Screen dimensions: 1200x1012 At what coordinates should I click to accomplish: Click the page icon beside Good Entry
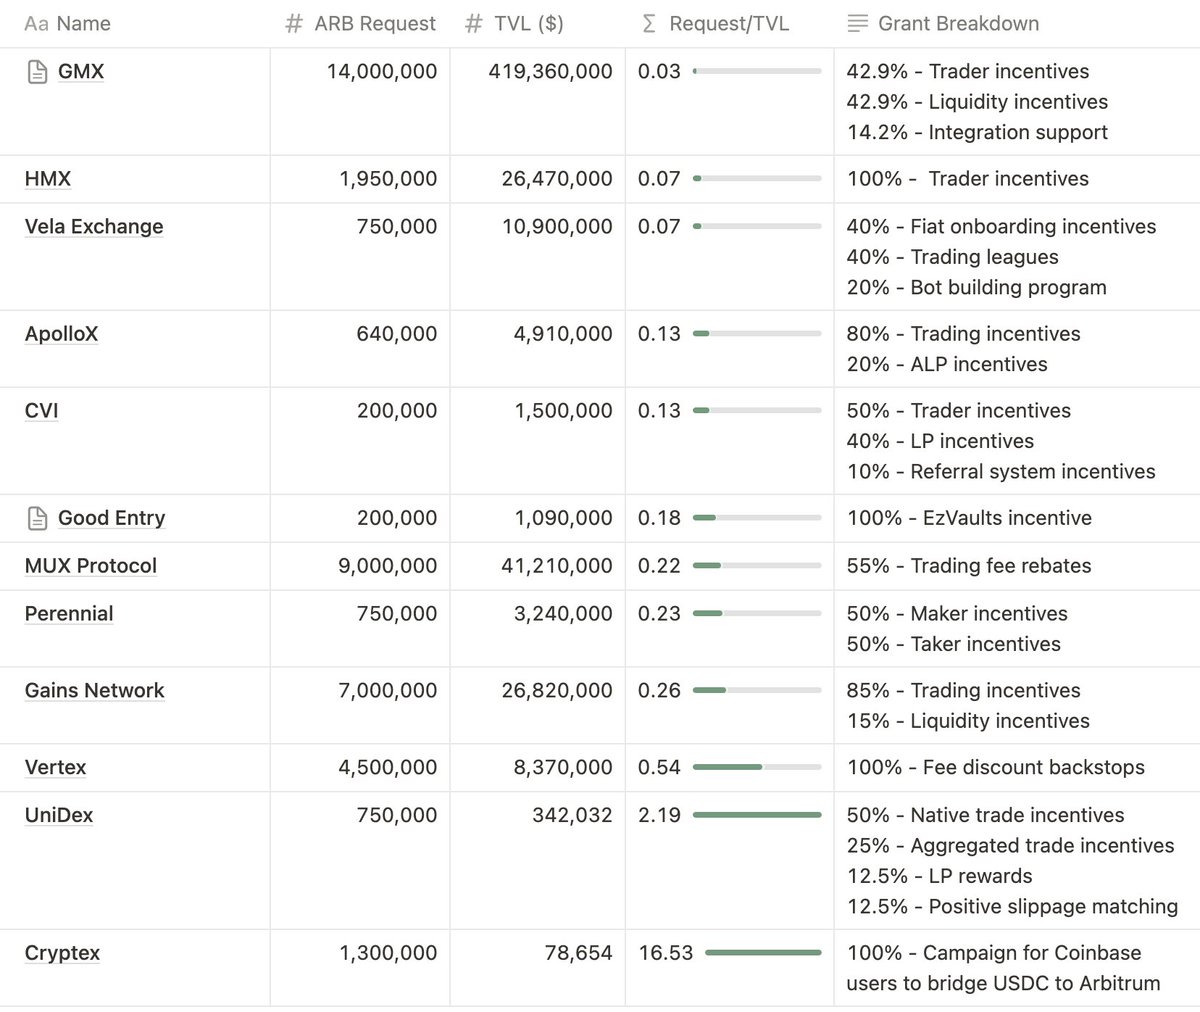pos(37,518)
